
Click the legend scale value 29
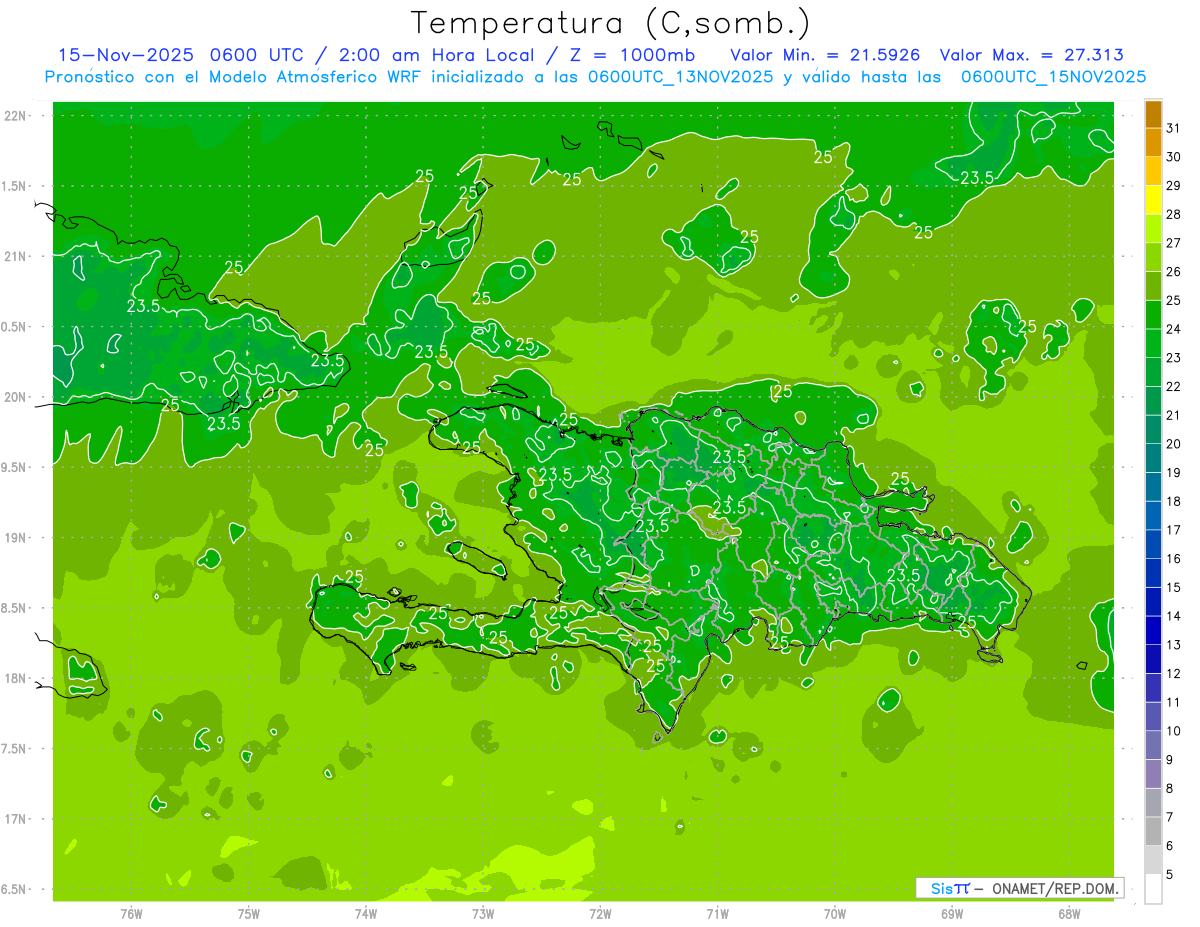click(x=1173, y=186)
